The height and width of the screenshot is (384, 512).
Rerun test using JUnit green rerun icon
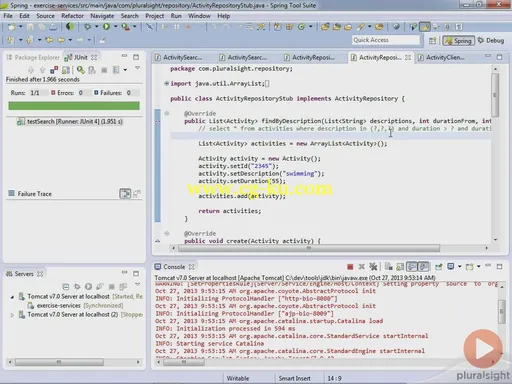80,70
